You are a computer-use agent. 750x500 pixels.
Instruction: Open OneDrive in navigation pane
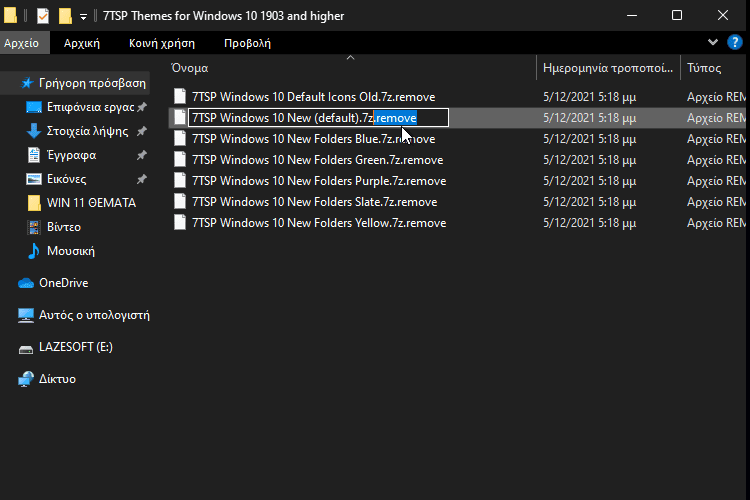tap(64, 283)
